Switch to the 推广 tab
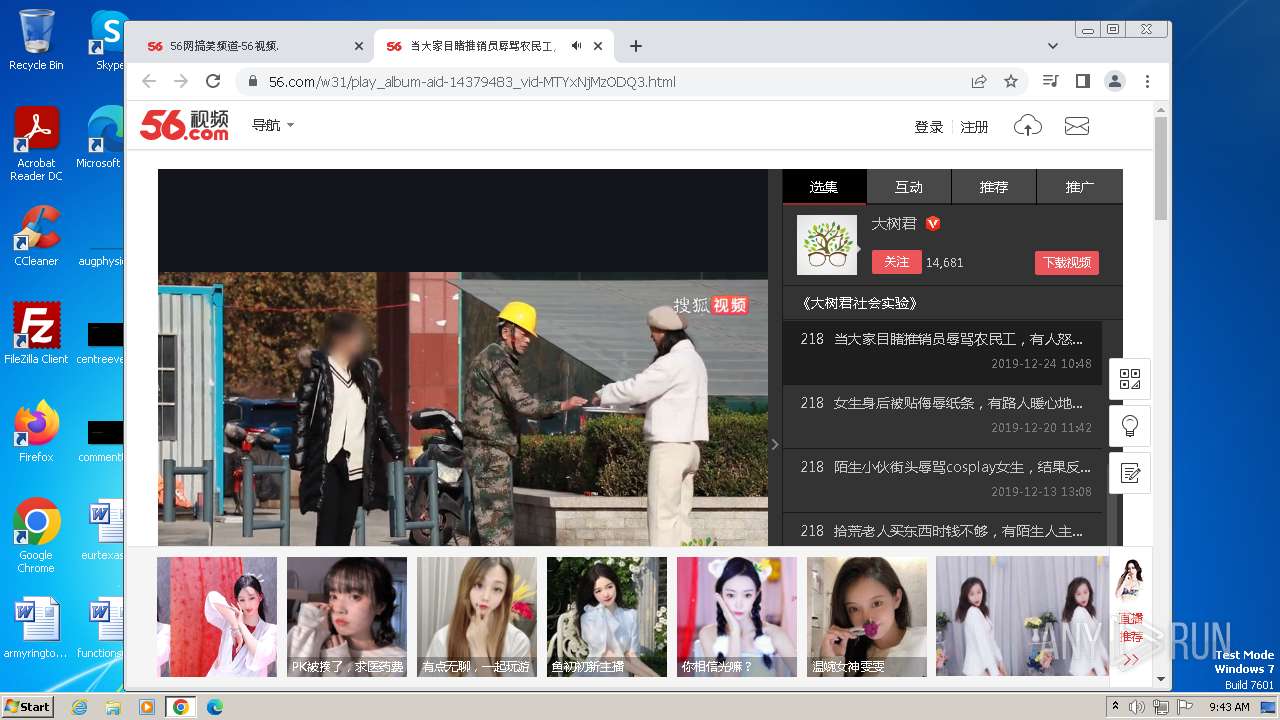 (1080, 187)
